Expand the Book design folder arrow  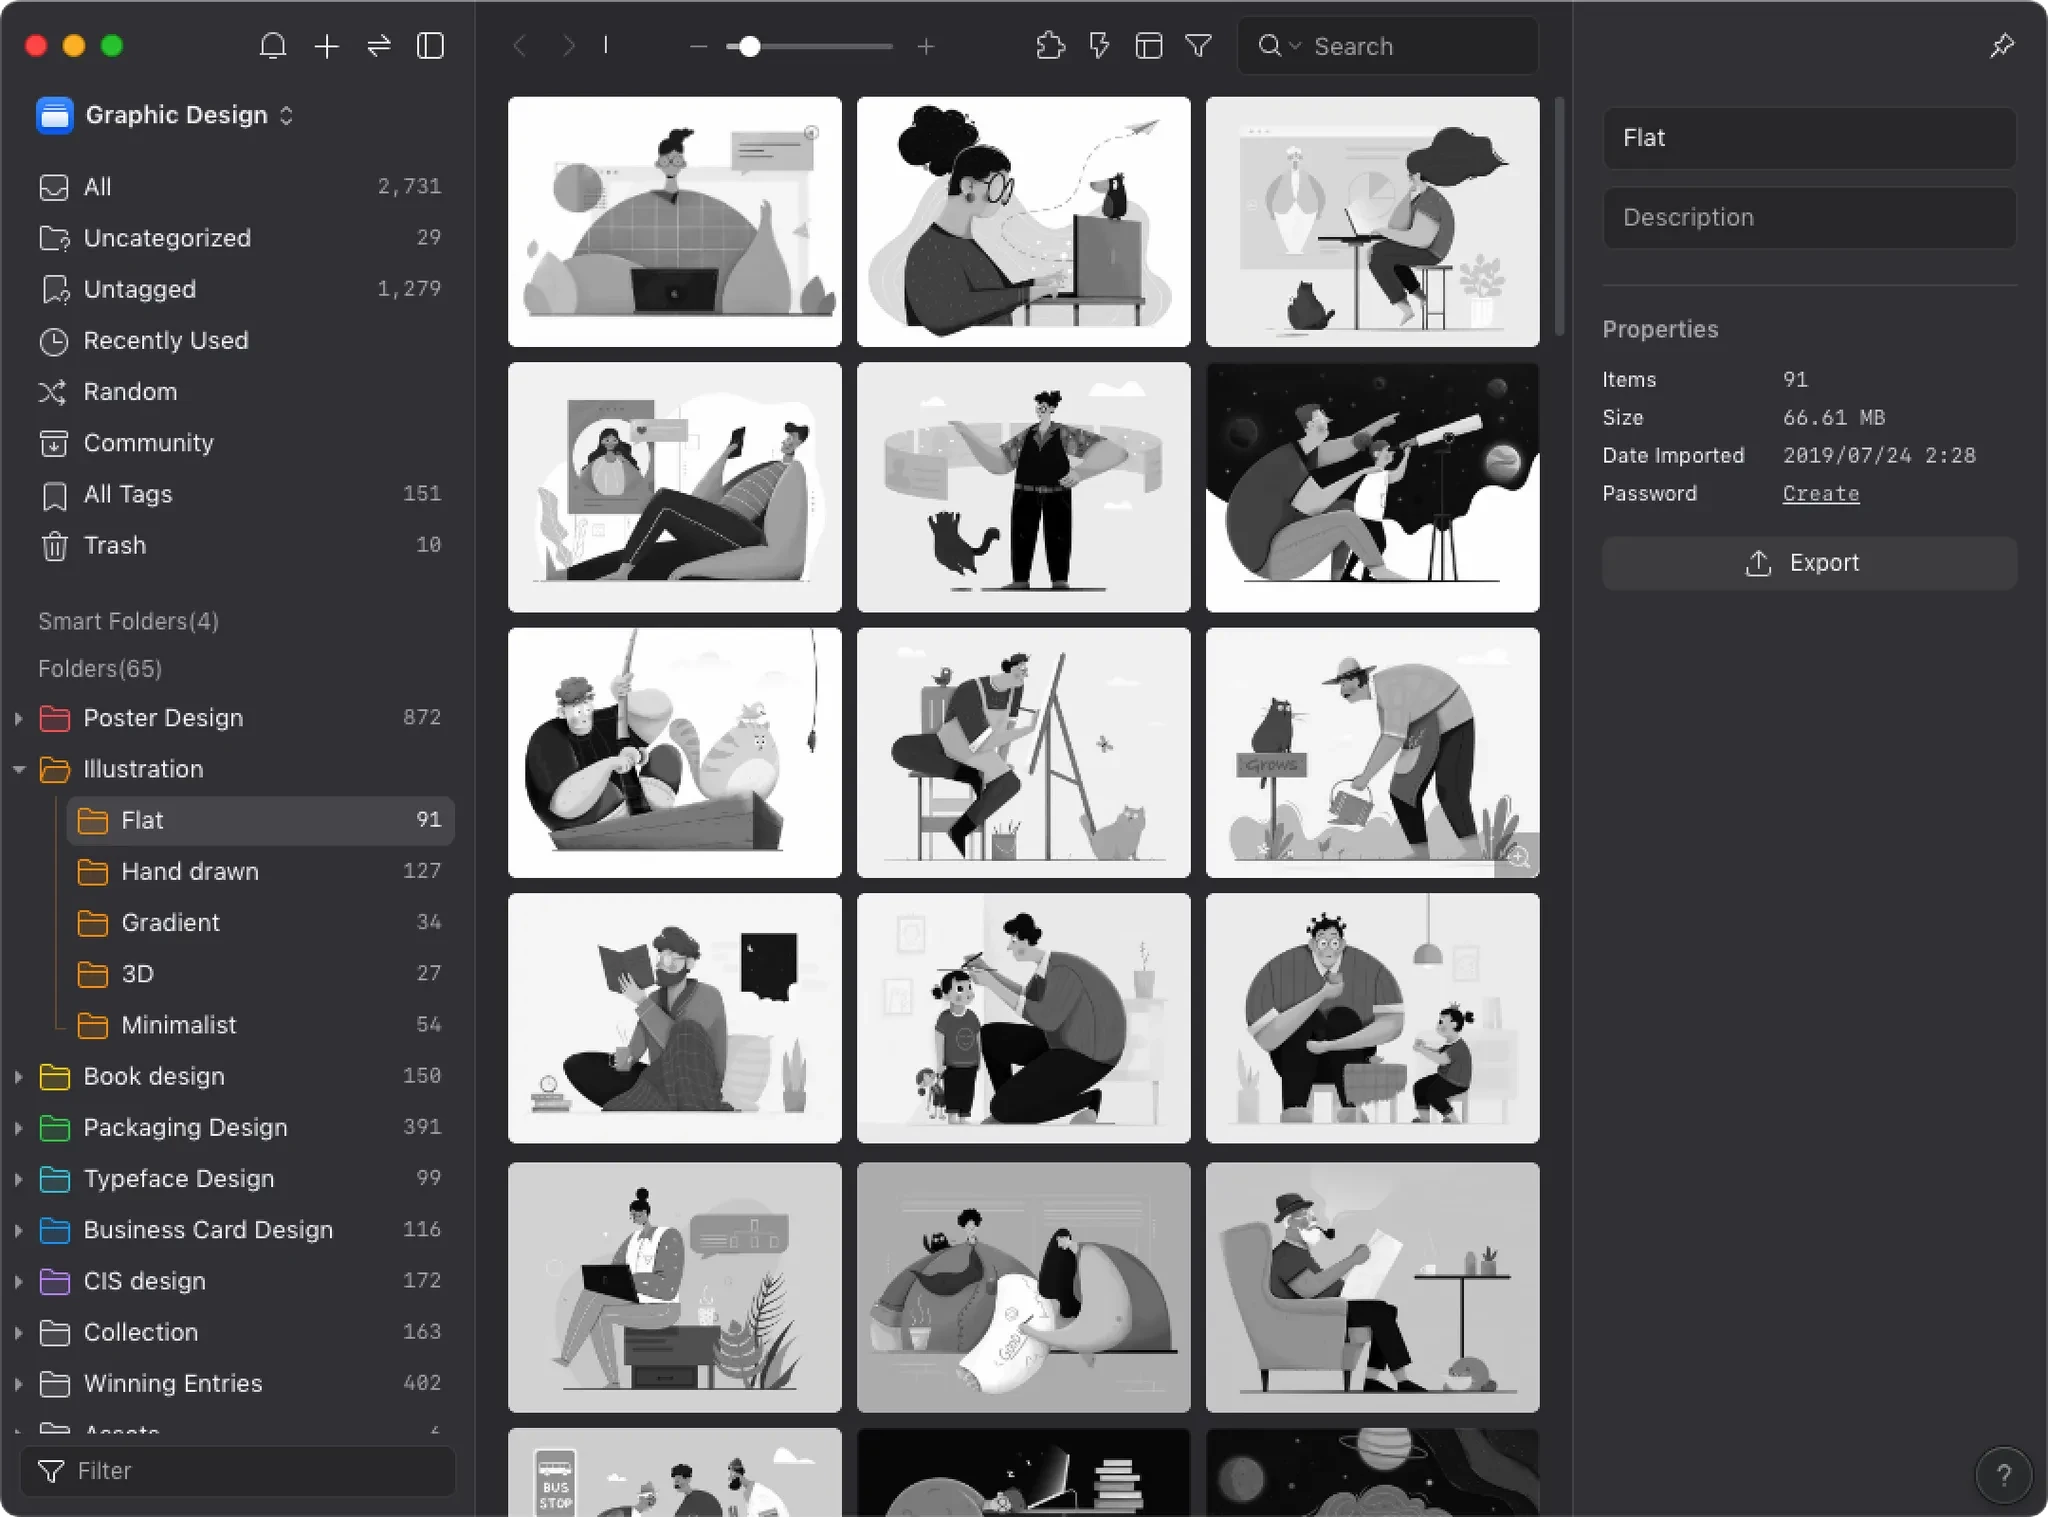pos(18,1076)
